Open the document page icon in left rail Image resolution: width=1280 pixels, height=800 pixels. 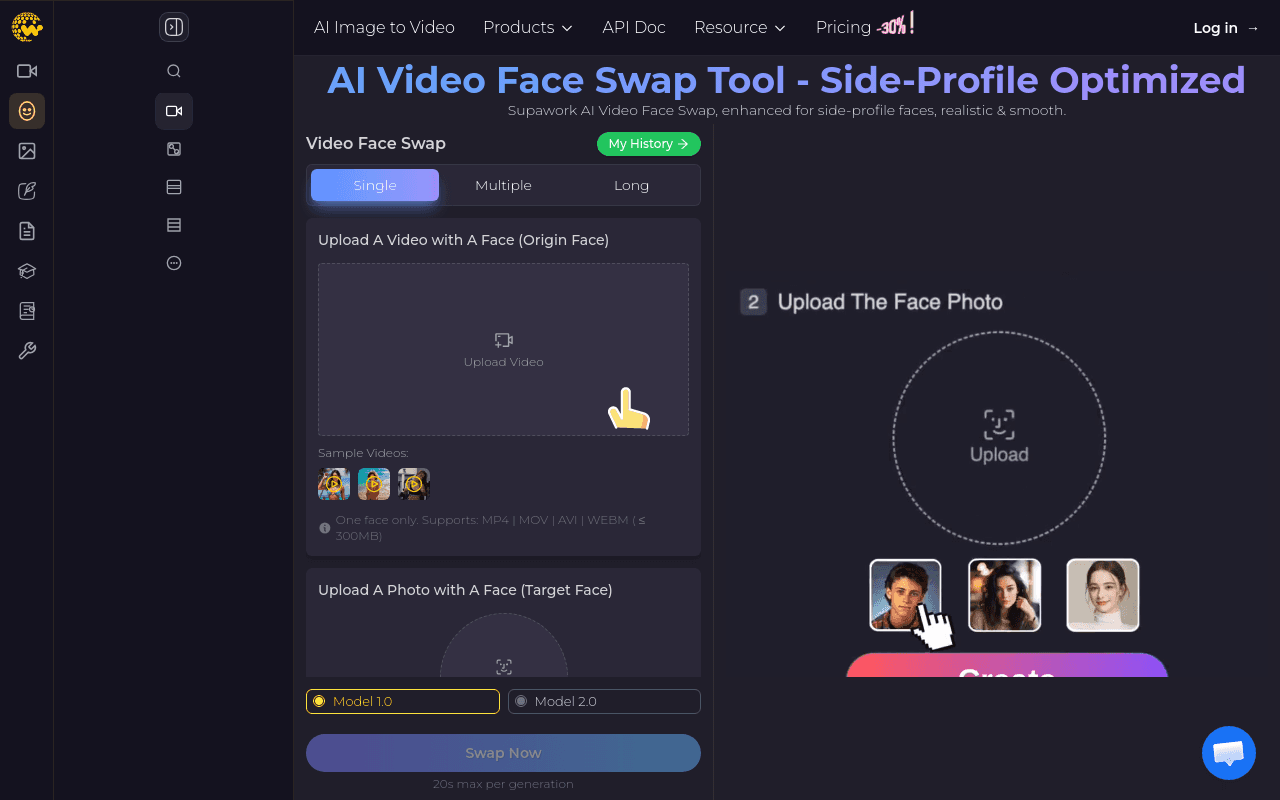pyautogui.click(x=27, y=231)
